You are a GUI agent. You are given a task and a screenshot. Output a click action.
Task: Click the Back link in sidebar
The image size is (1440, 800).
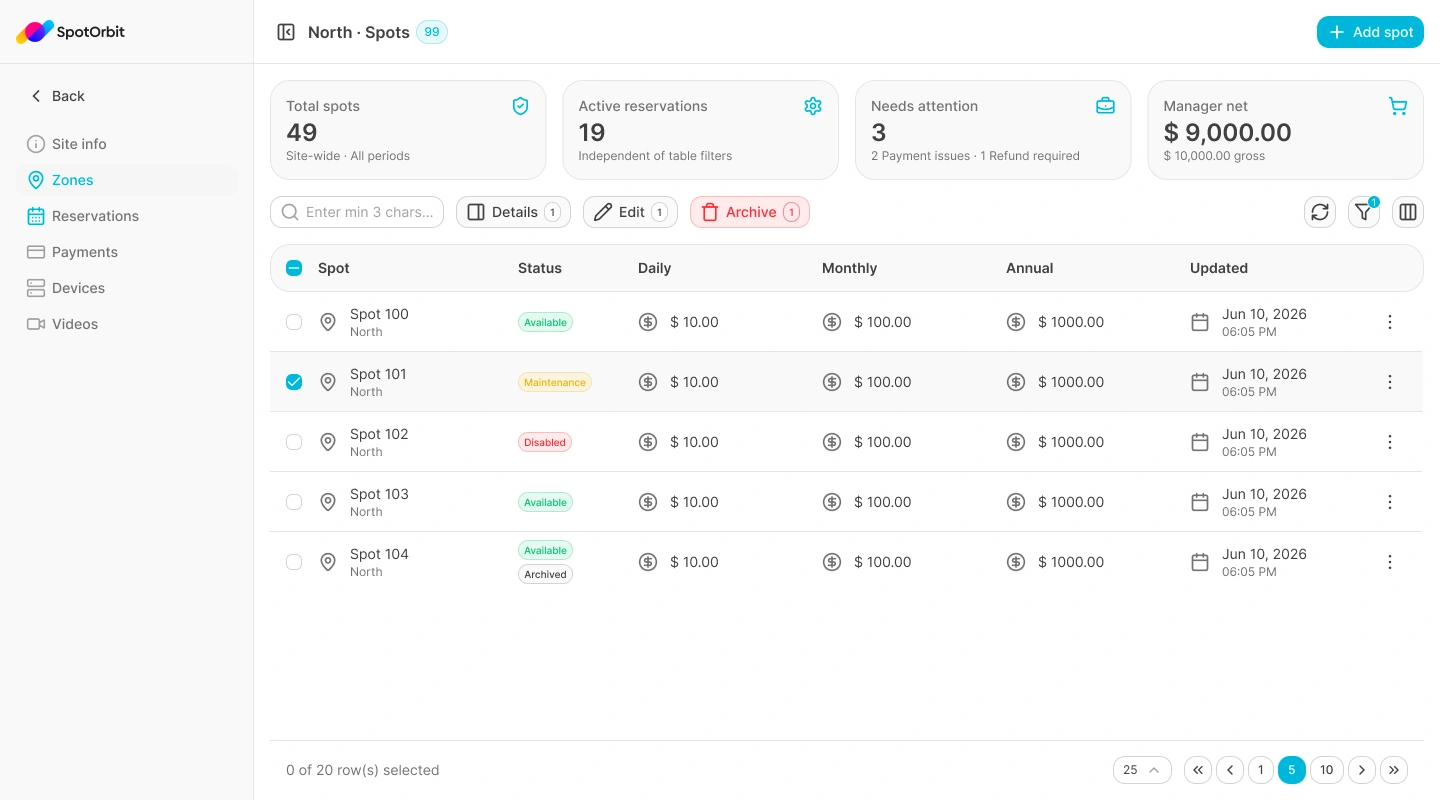pos(57,96)
